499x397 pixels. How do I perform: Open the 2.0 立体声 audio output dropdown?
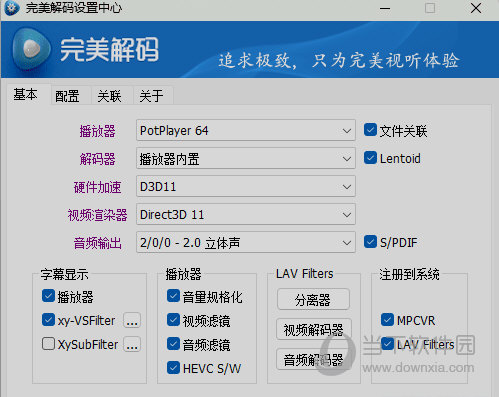246,242
